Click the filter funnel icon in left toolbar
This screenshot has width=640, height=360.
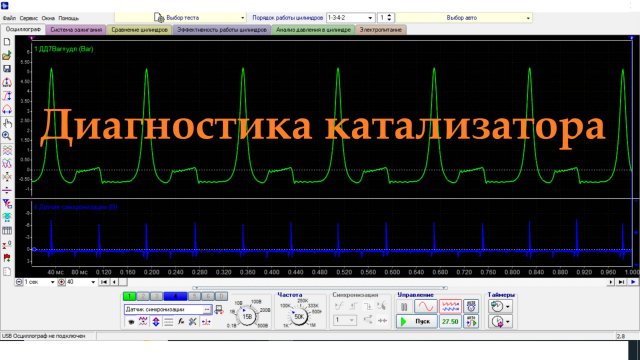[x=7, y=204]
